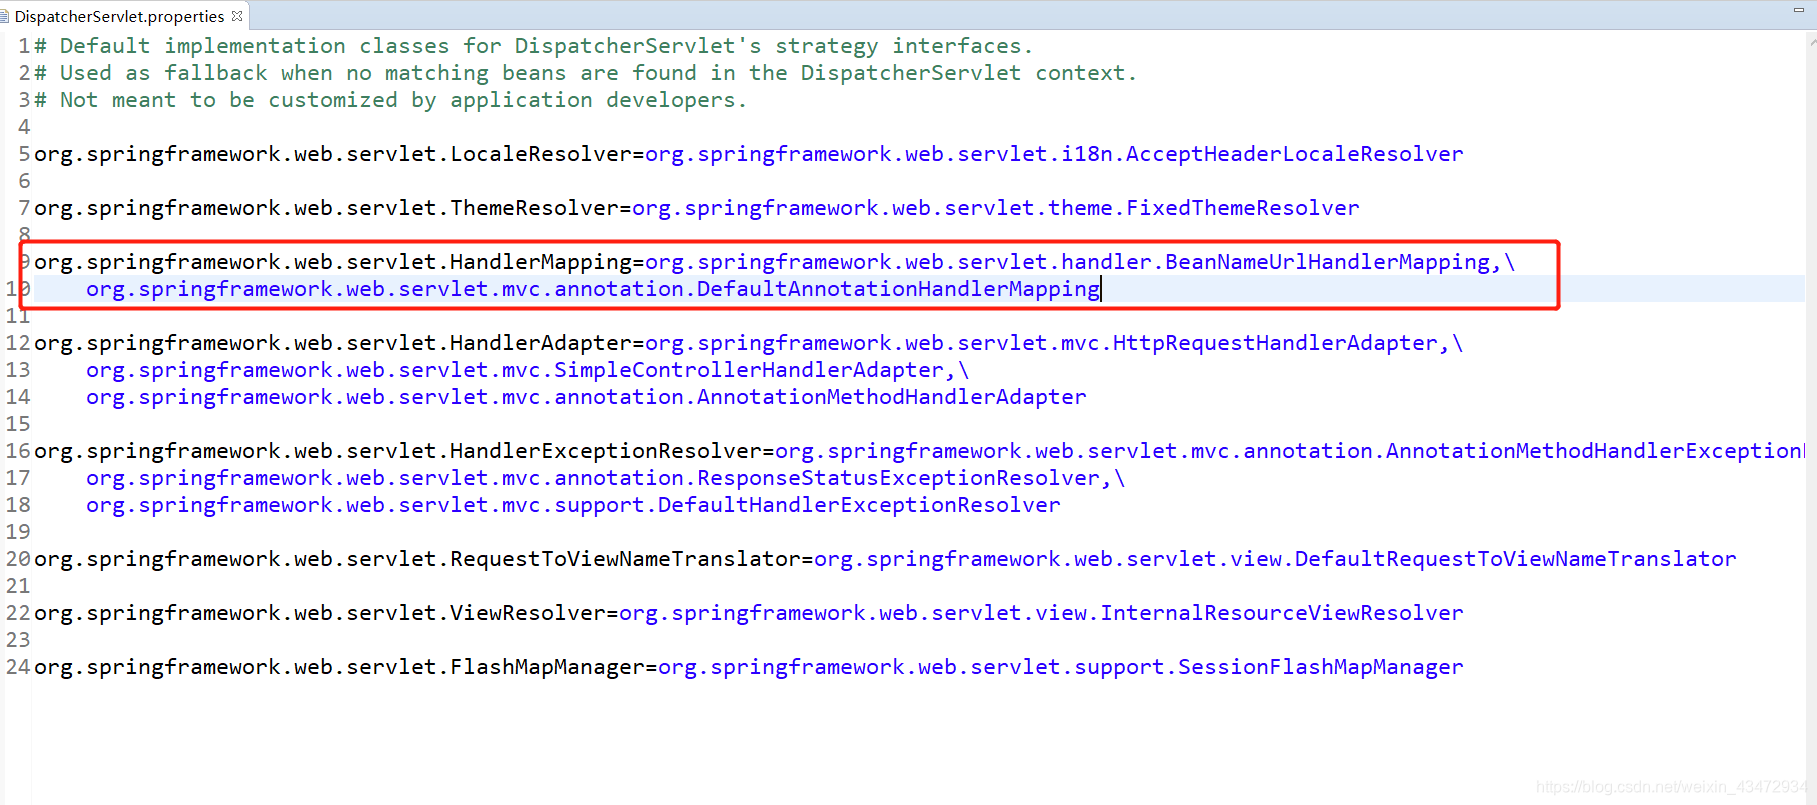The width and height of the screenshot is (1817, 805).
Task: Place cursor in the HandlerAdapter key
Action: coord(333,343)
